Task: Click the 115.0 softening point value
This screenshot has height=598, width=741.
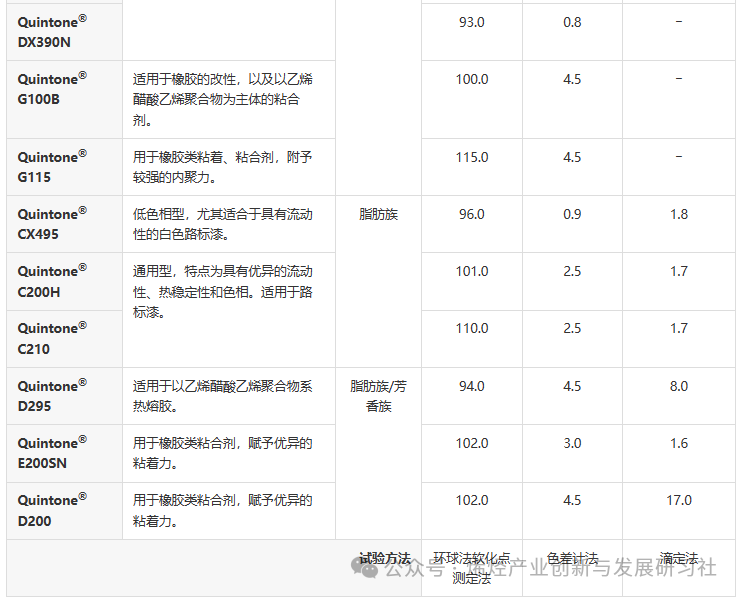Action: tap(472, 157)
